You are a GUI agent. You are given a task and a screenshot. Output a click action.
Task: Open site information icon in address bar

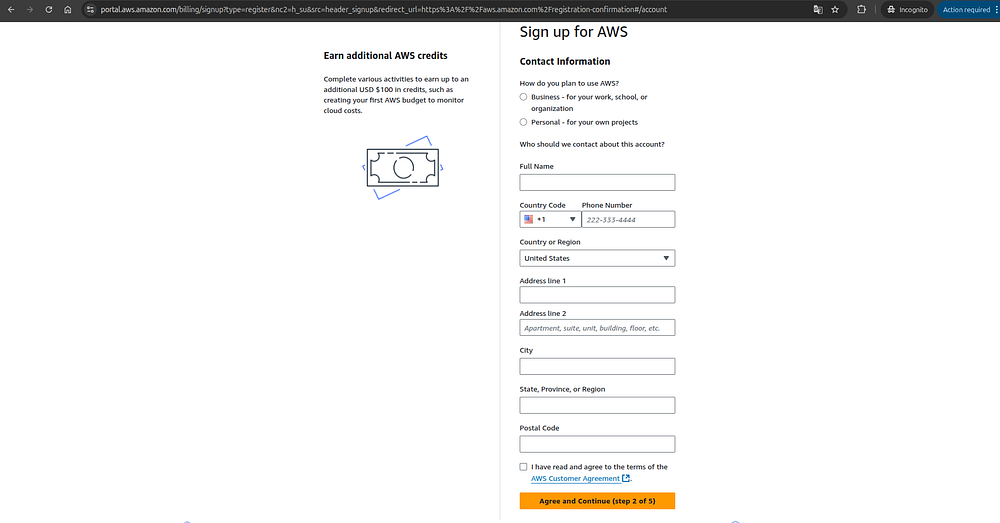coord(89,9)
